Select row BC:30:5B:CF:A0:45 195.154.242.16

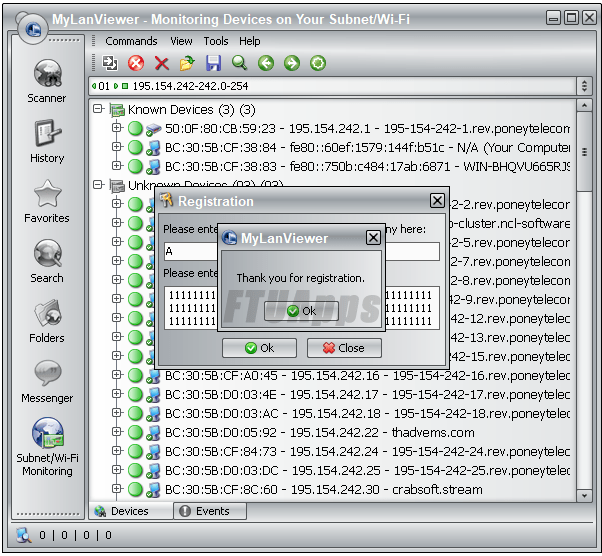(x=367, y=376)
